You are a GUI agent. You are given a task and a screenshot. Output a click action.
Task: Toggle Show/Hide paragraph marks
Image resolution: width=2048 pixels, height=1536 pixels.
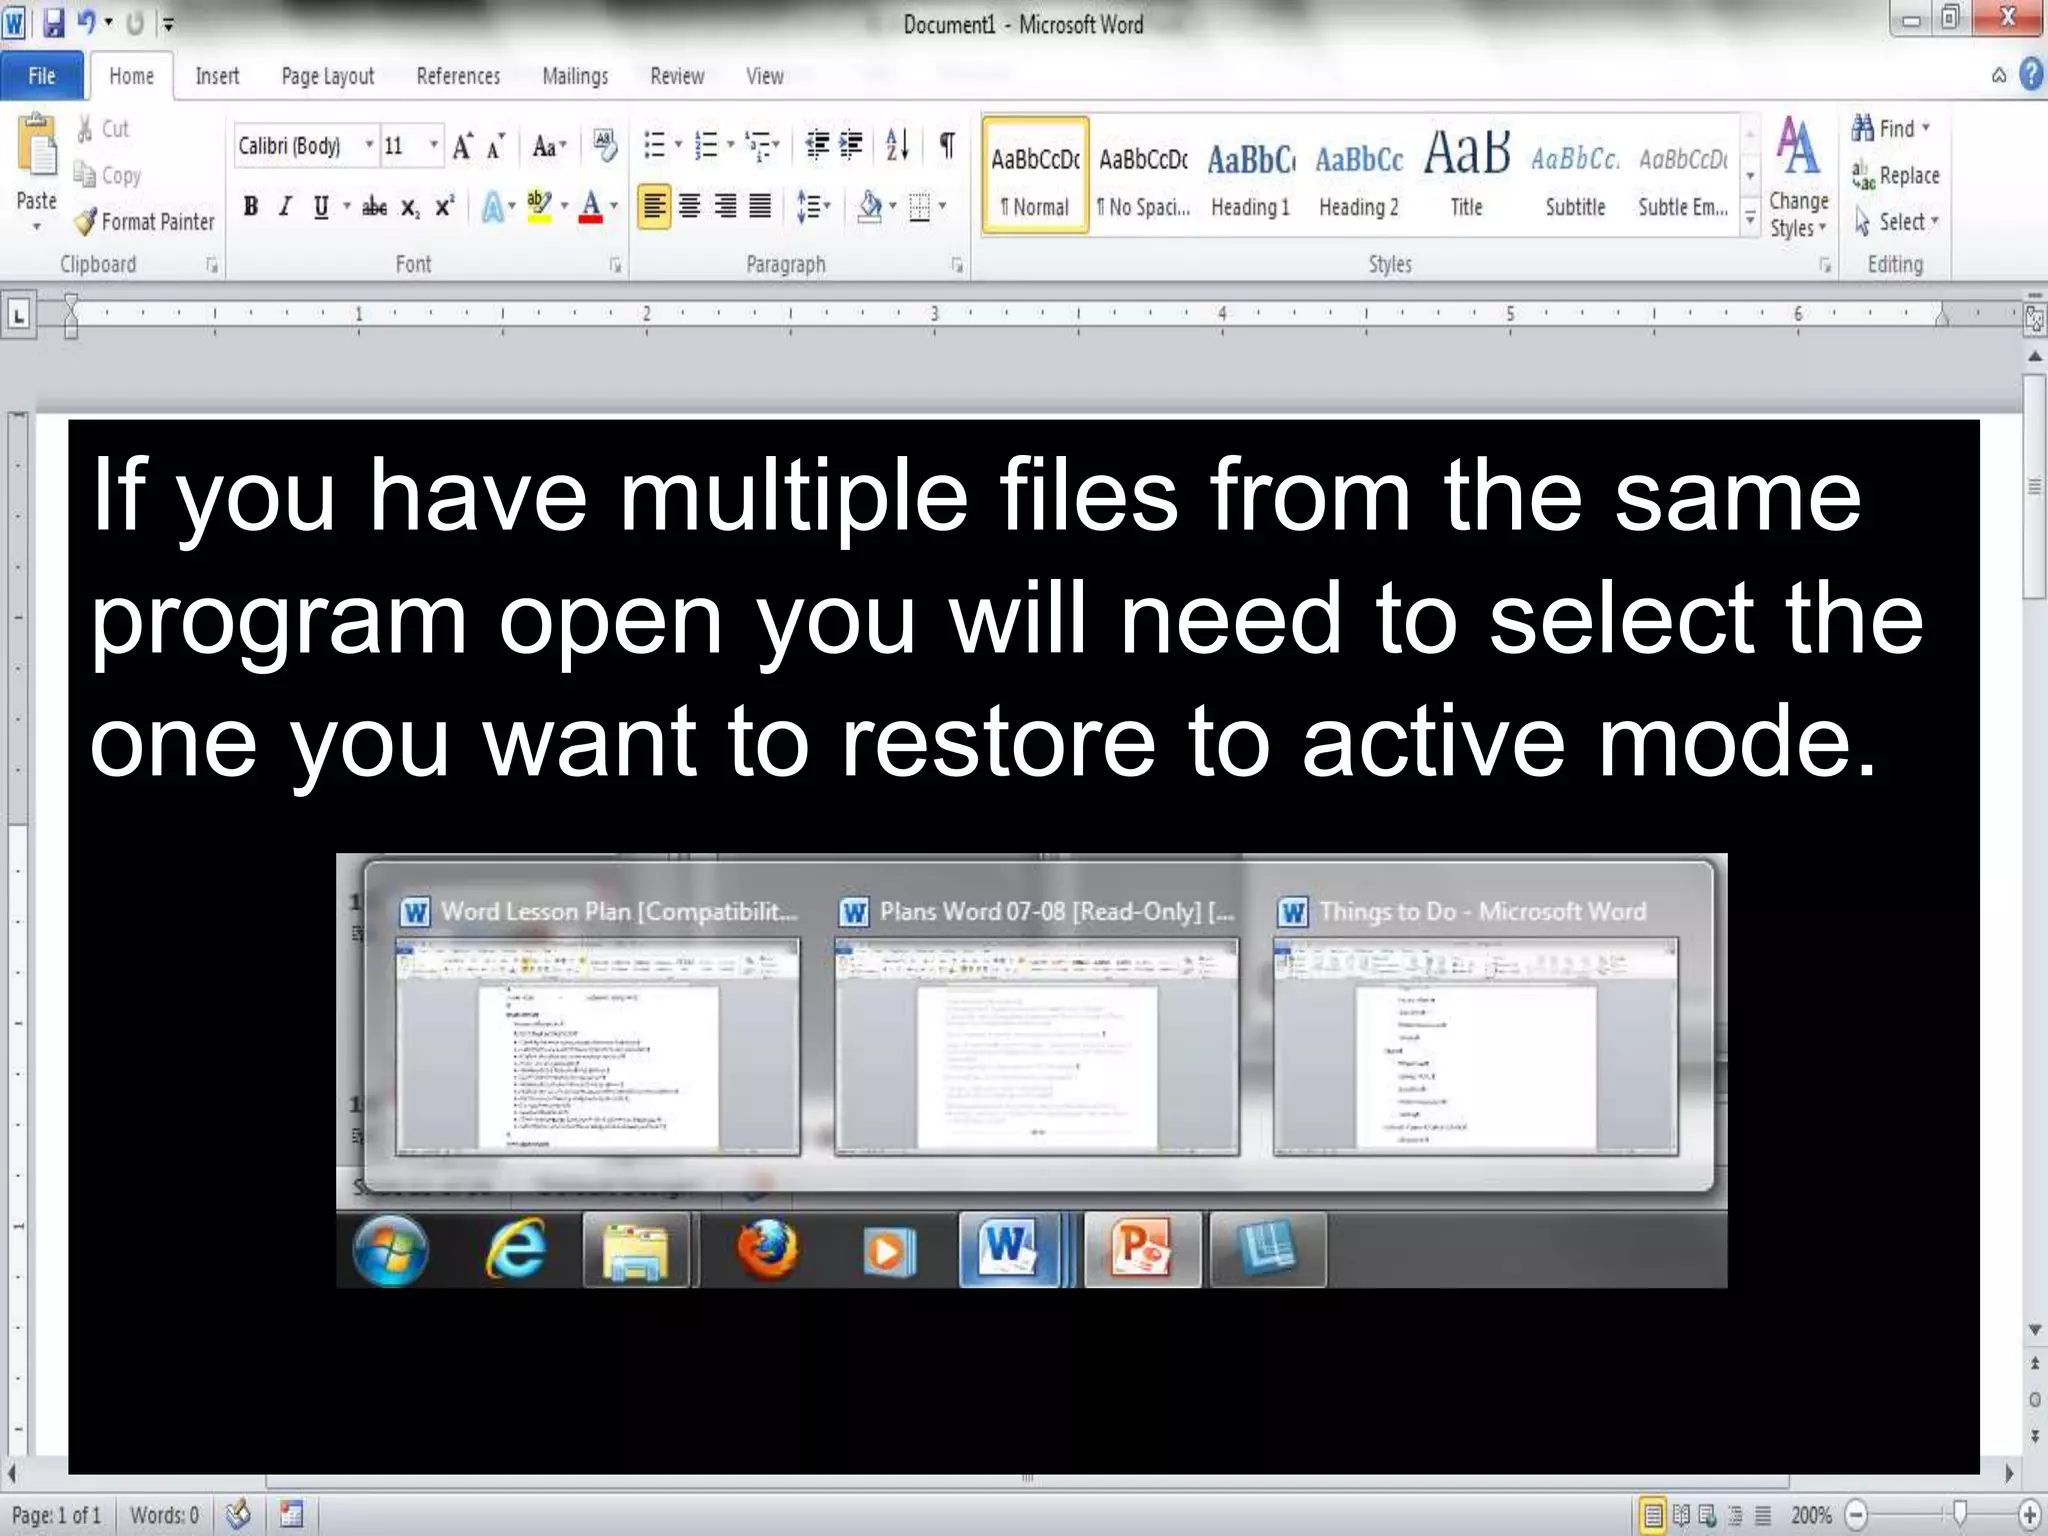coord(946,146)
